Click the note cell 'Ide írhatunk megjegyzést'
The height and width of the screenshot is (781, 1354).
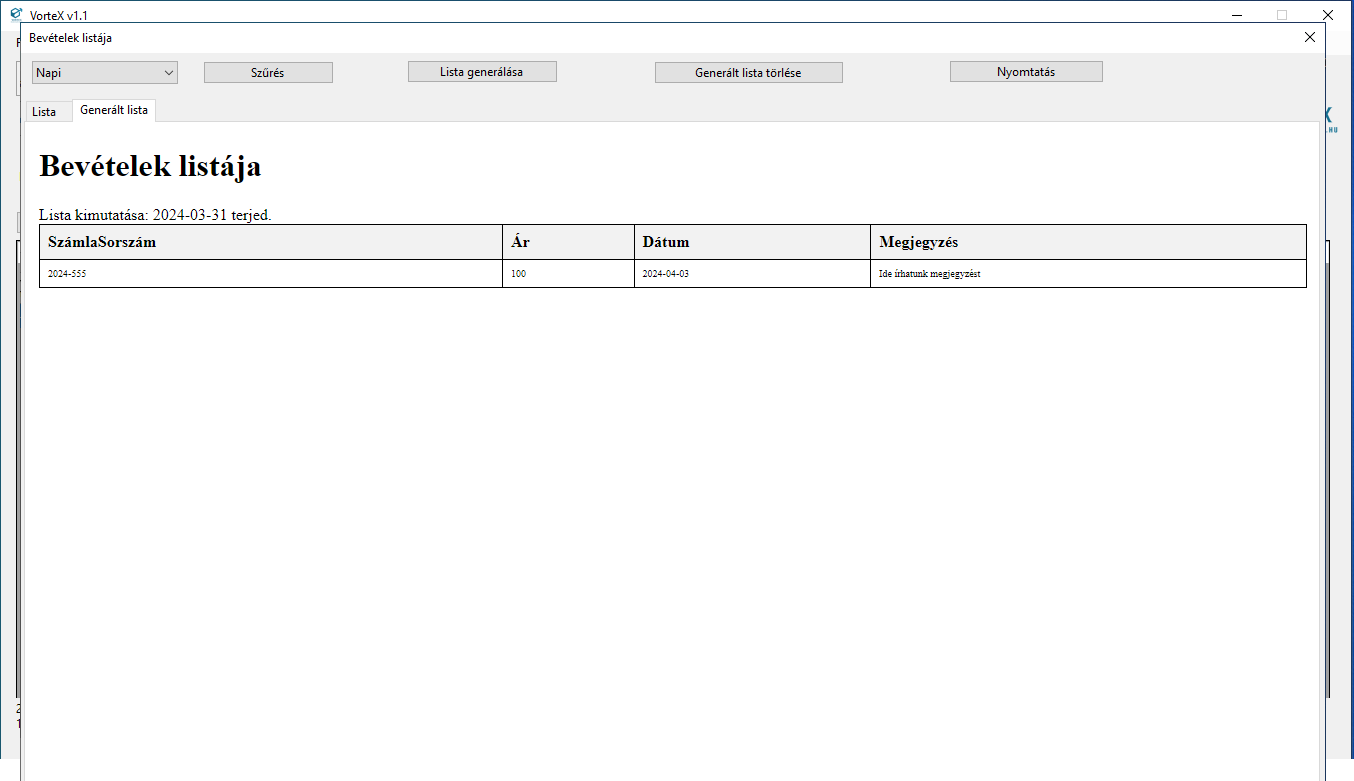coord(929,274)
